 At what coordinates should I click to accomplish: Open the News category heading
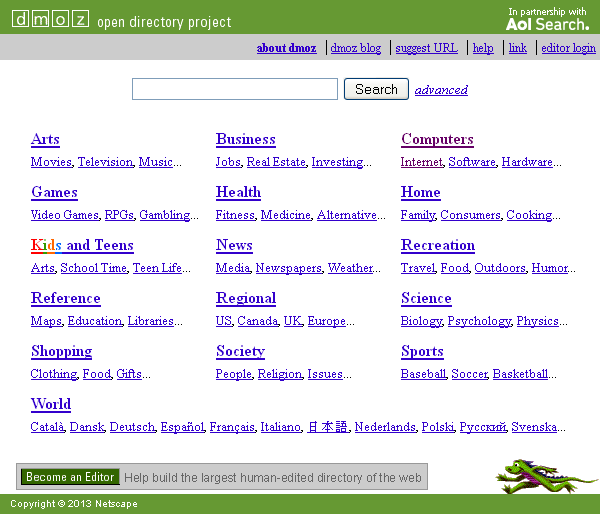234,245
